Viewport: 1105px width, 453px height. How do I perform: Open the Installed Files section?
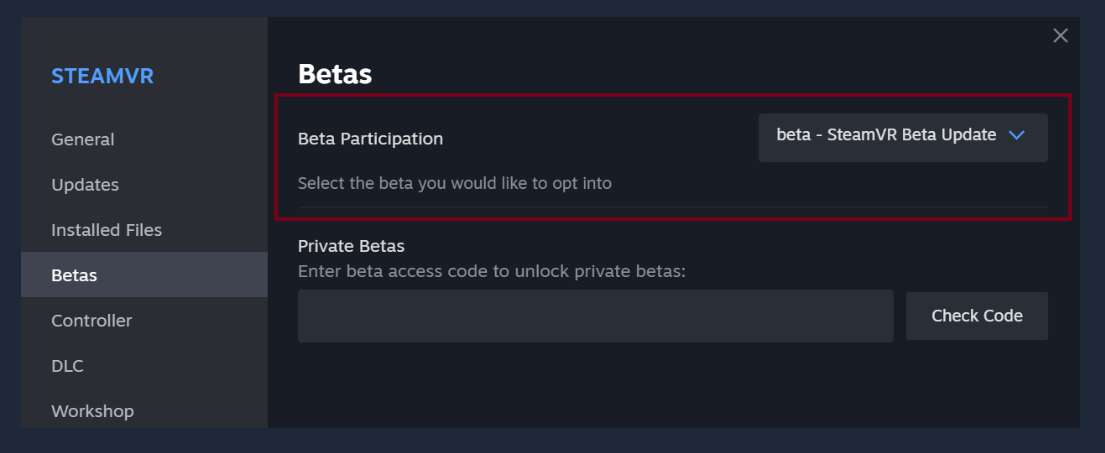[106, 230]
